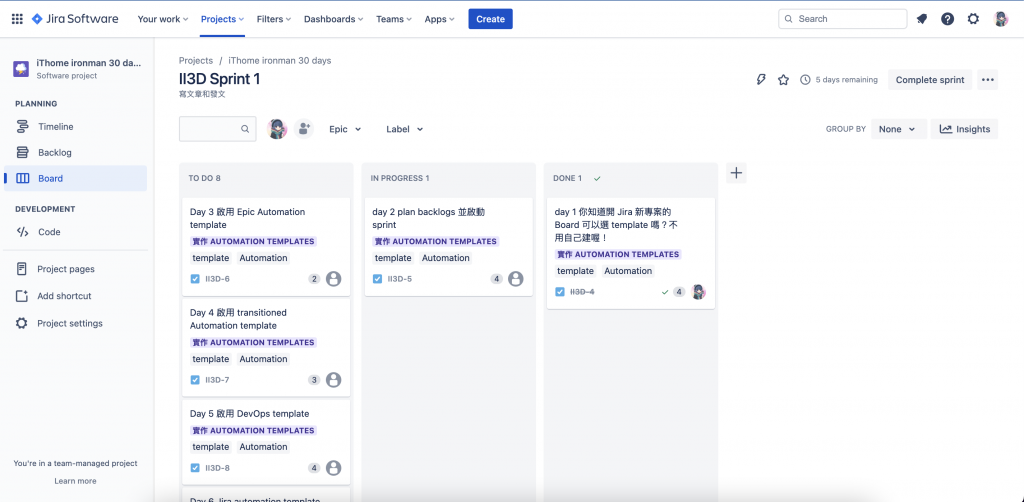
Task: Click the task type icon on II3D-6
Action: tap(195, 279)
